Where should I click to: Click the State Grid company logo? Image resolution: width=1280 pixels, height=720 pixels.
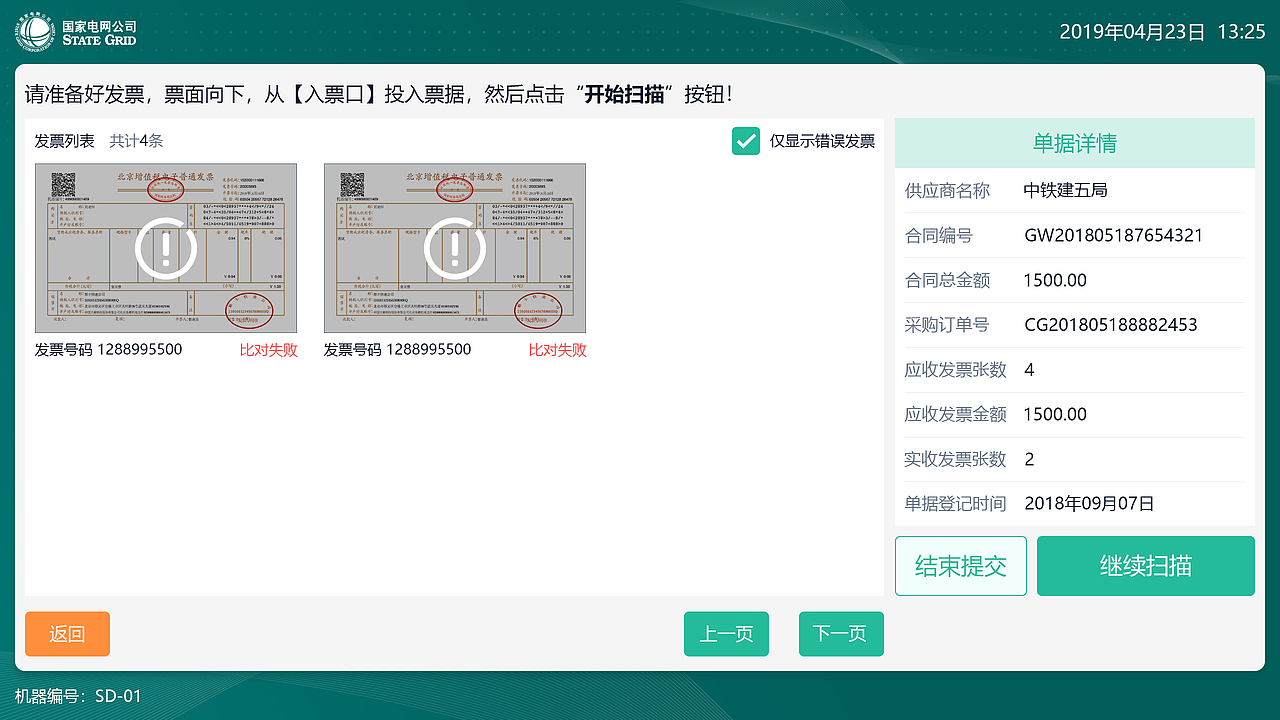pyautogui.click(x=35, y=30)
